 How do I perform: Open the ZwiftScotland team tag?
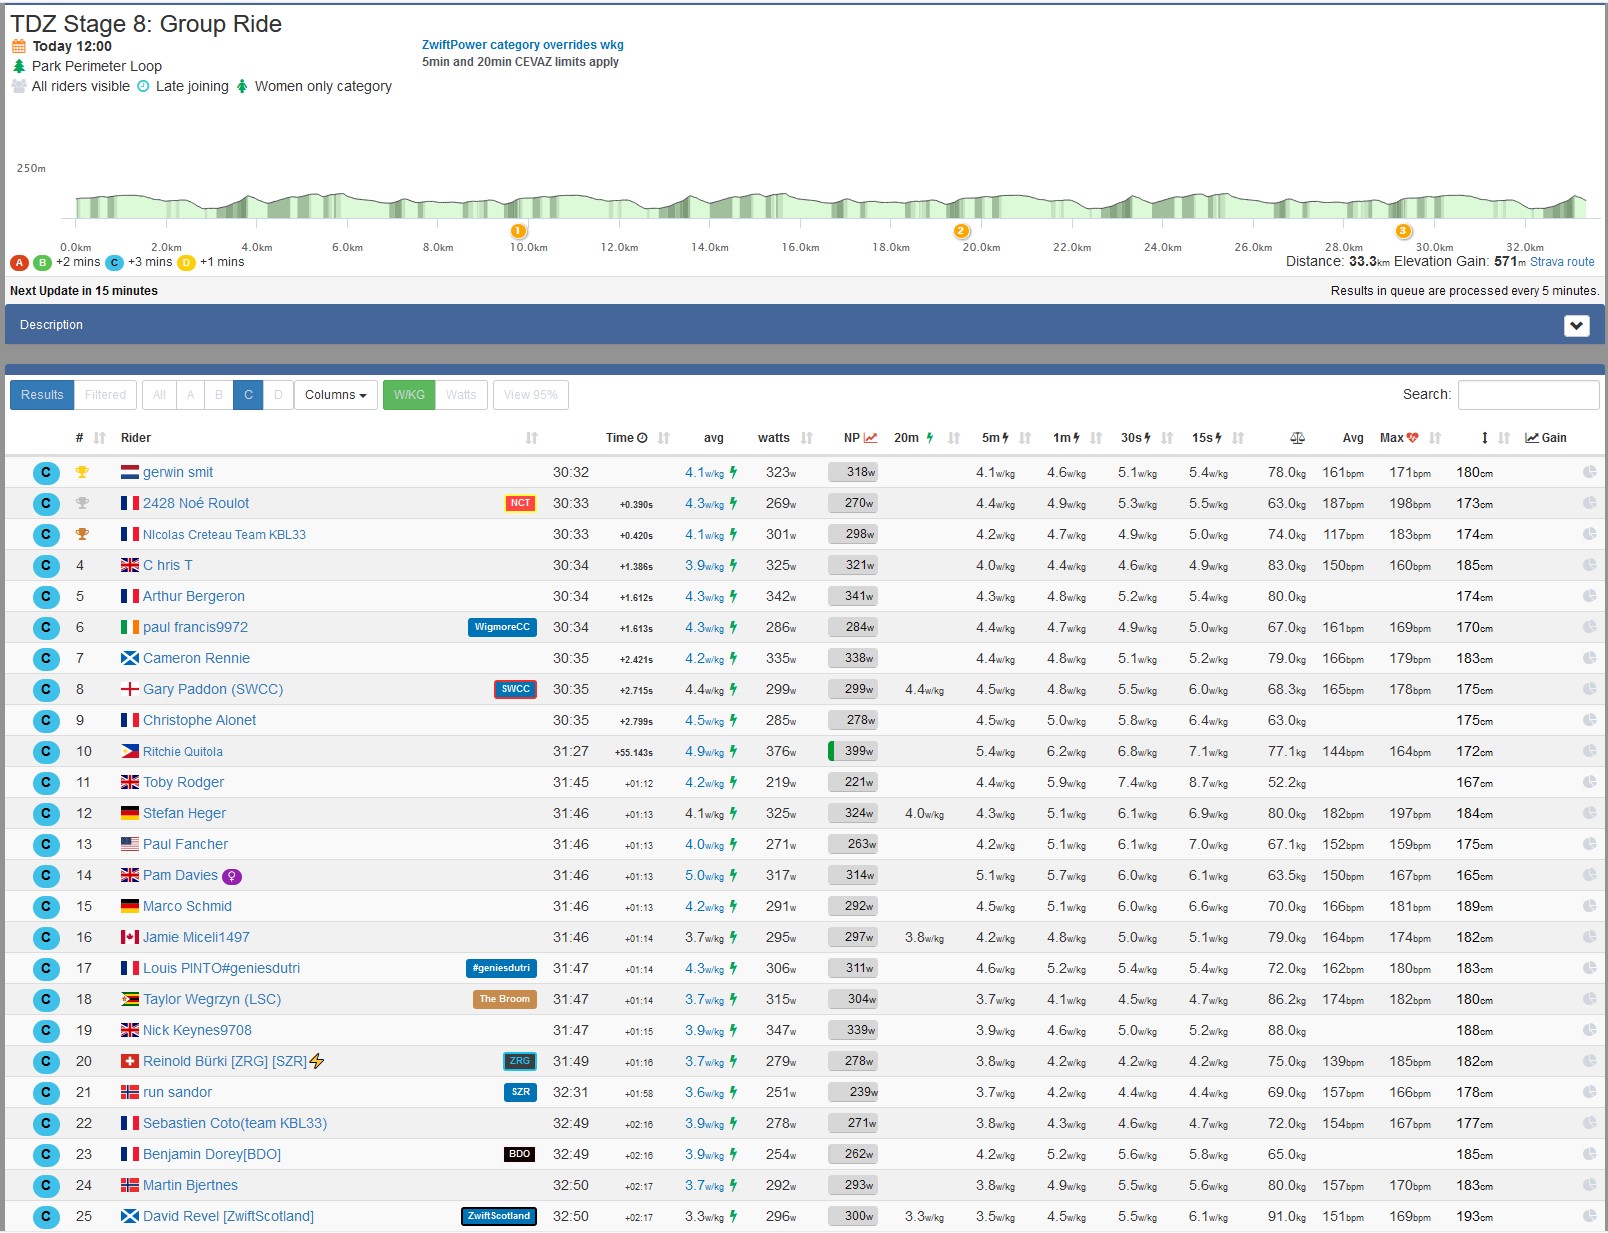coord(499,1216)
